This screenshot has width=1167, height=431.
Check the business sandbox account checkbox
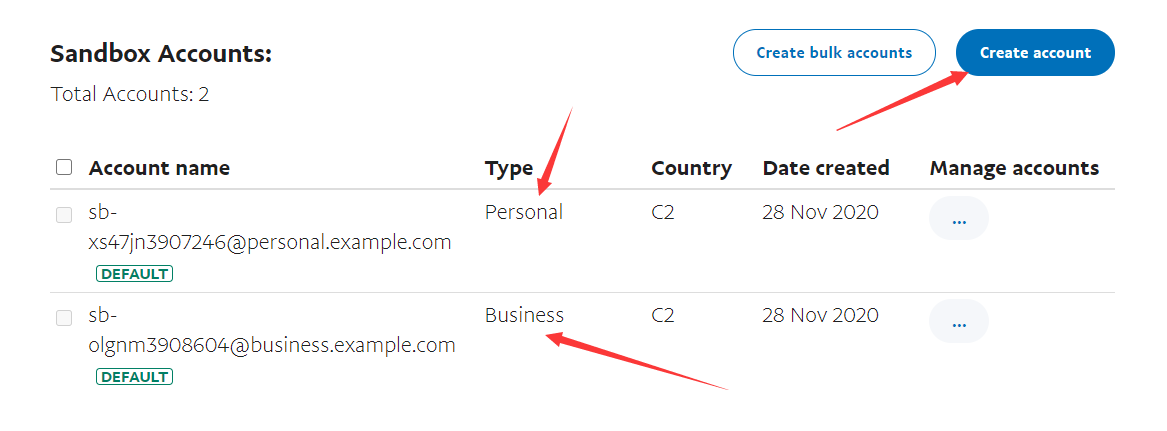click(64, 317)
